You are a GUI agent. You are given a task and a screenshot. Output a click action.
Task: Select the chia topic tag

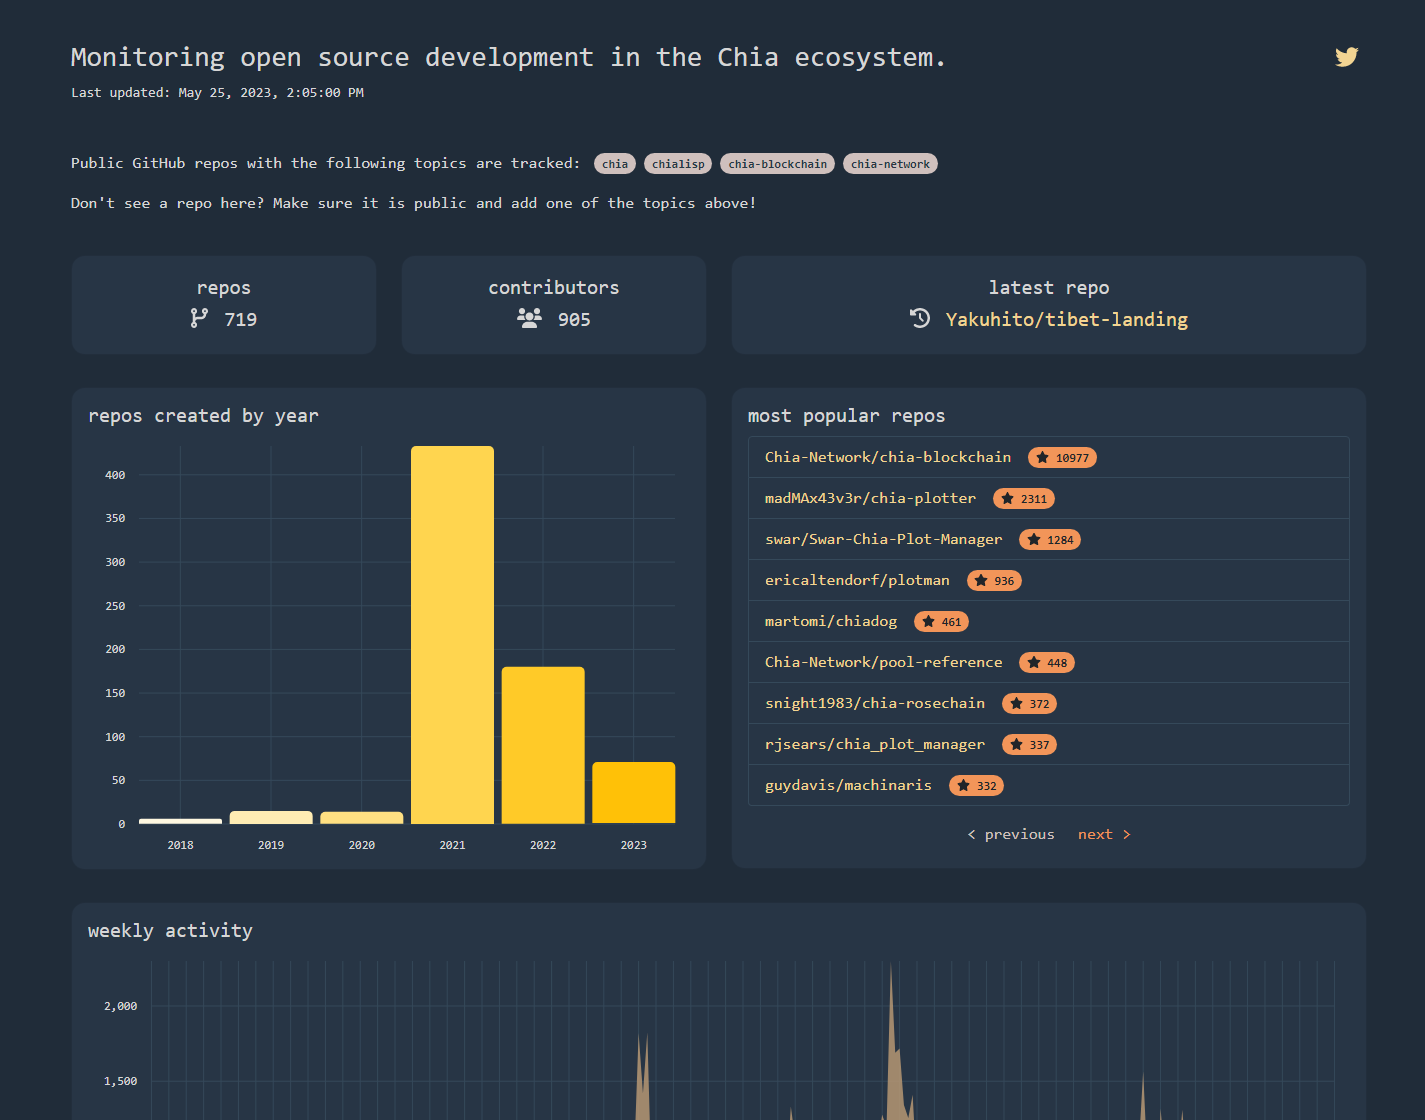615,164
